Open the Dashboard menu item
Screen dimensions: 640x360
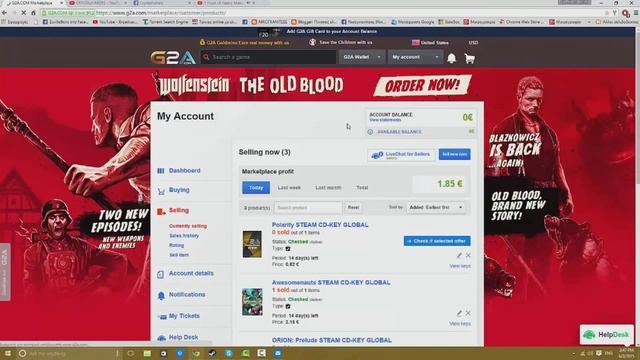[184, 171]
